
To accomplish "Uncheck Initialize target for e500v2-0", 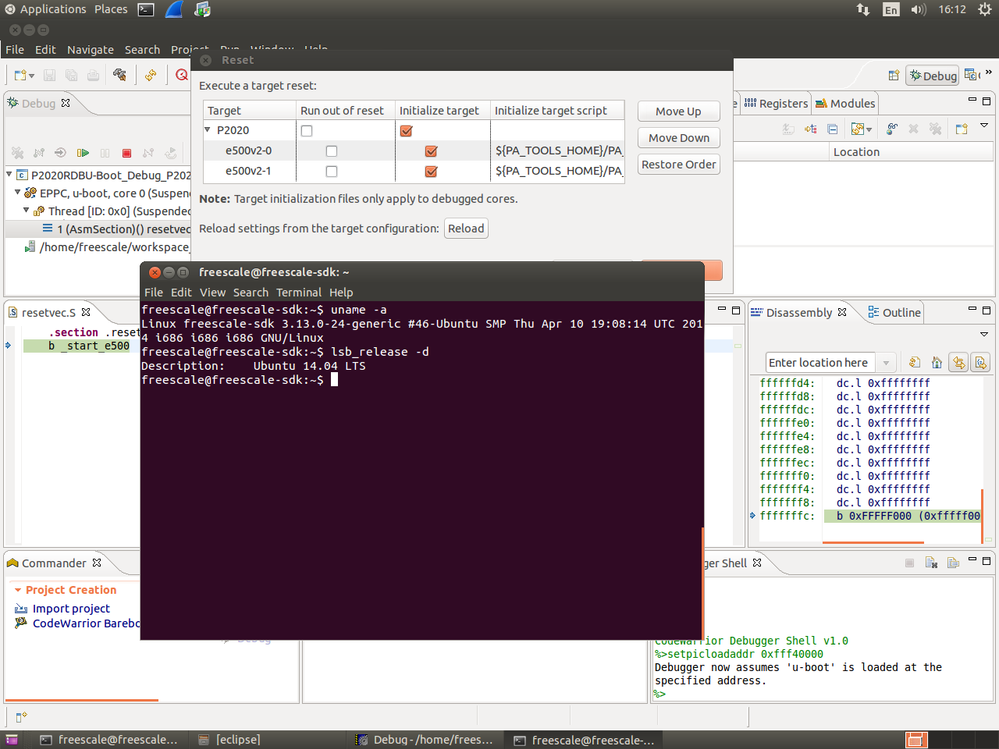I will pos(431,151).
